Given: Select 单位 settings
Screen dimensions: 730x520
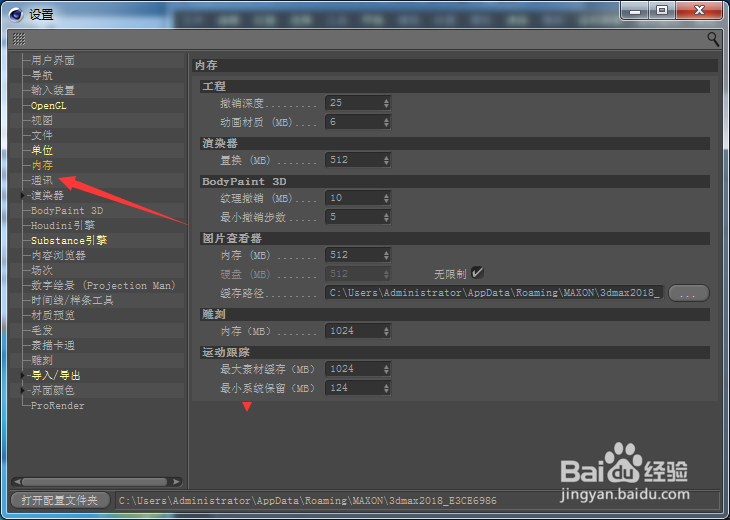Looking at the screenshot, I should [42, 150].
